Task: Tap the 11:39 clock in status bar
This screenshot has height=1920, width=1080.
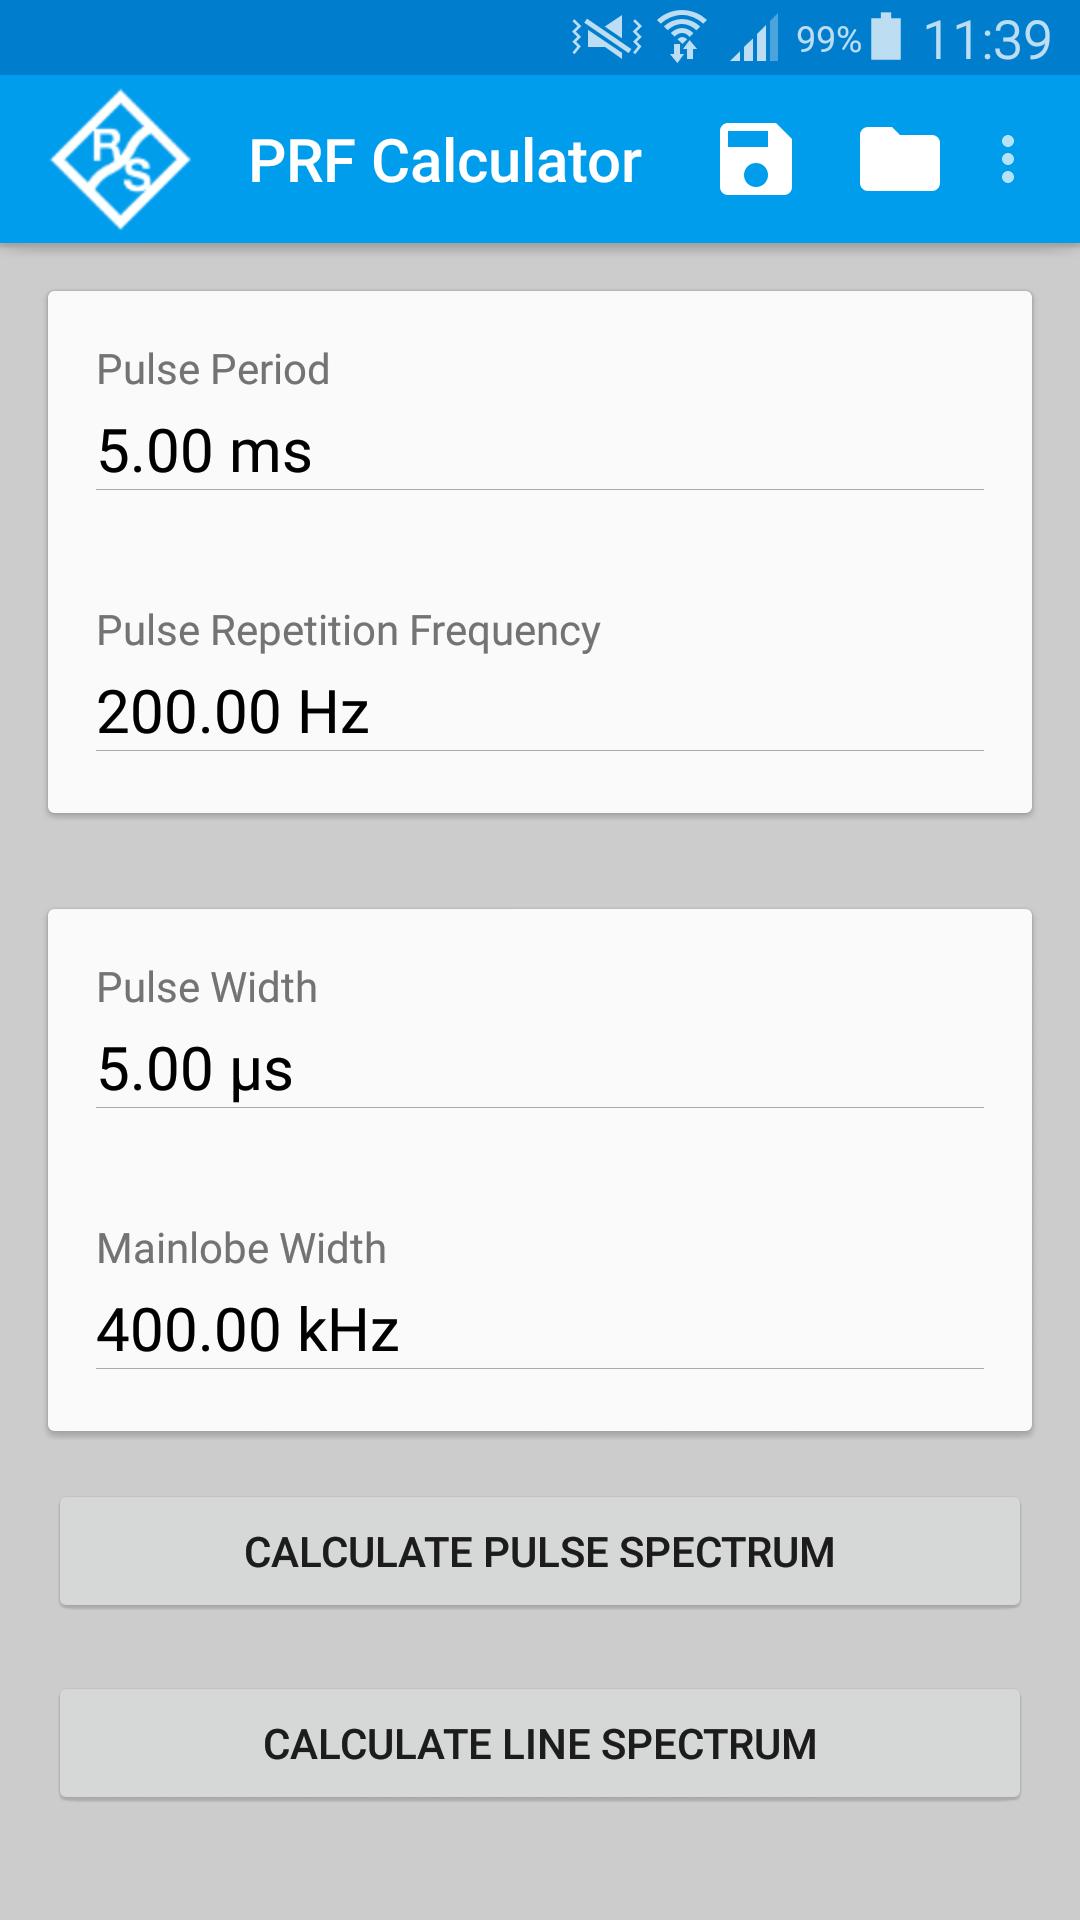Action: (987, 40)
